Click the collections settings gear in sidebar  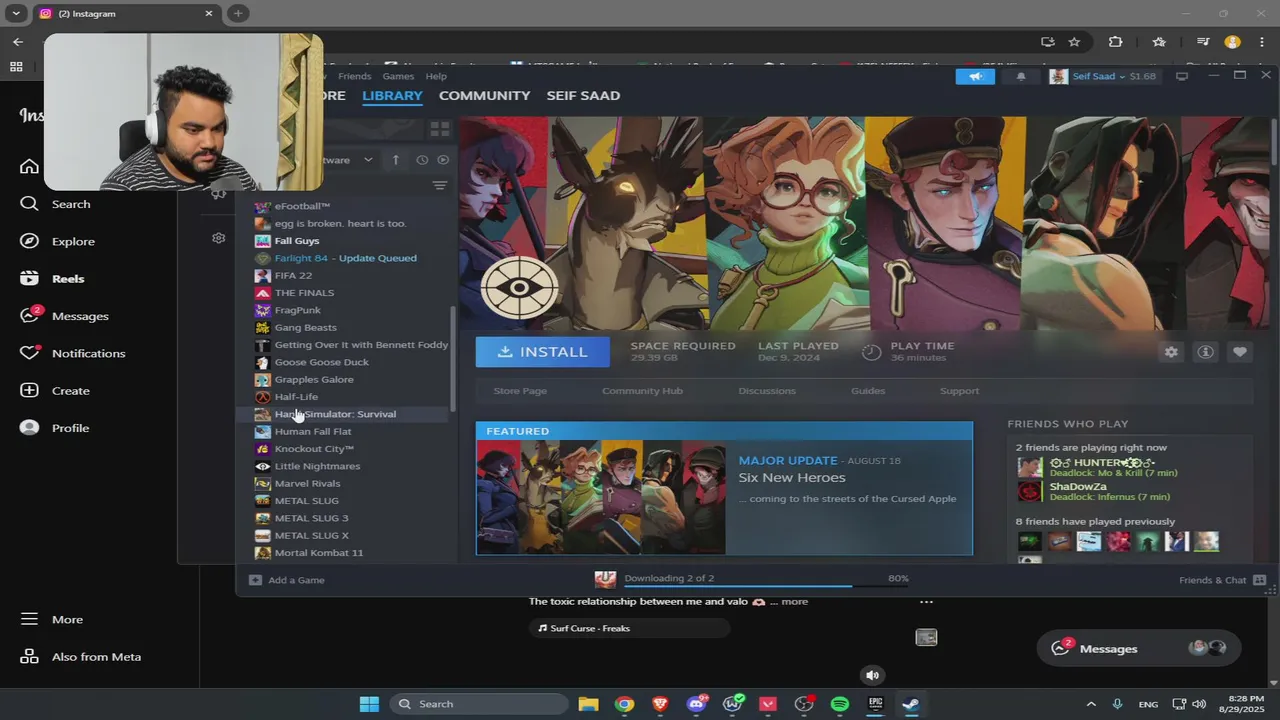218,238
